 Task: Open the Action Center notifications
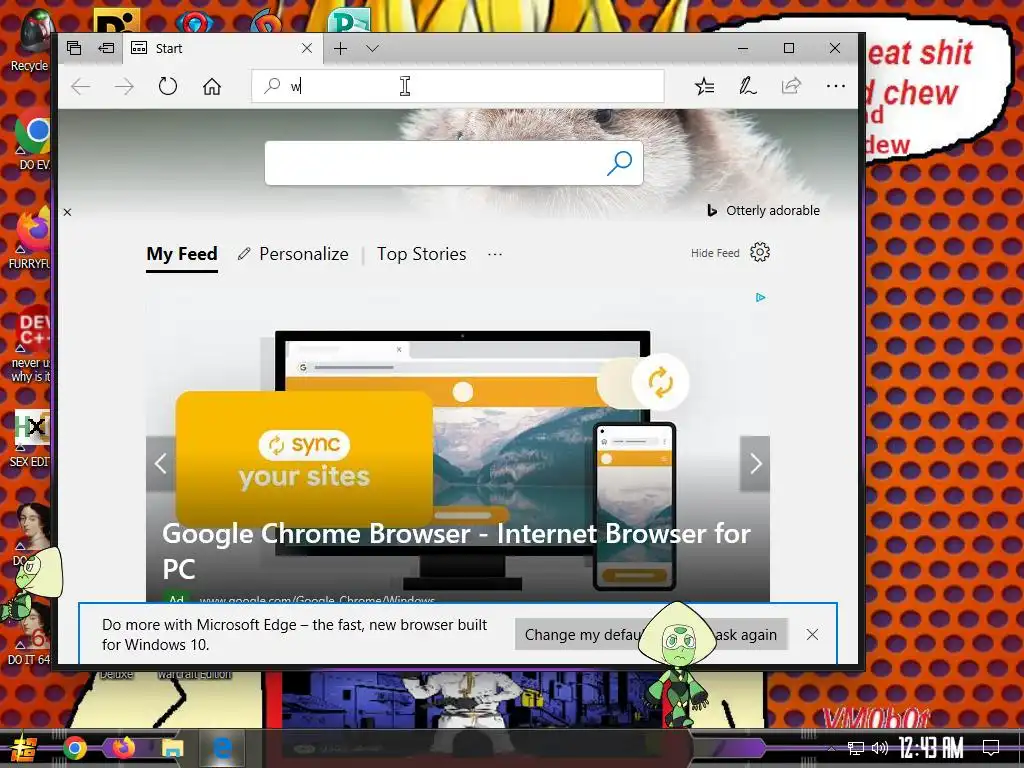pos(991,748)
